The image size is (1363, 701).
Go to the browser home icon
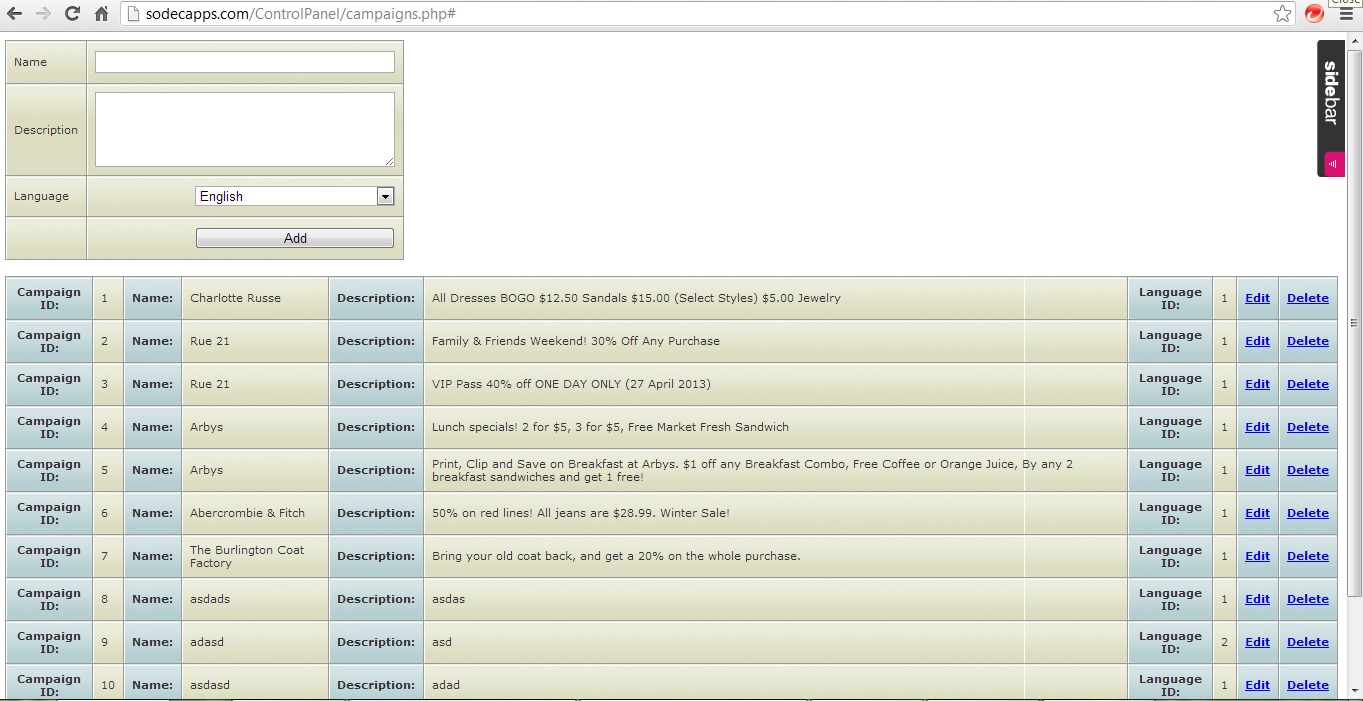[x=101, y=14]
